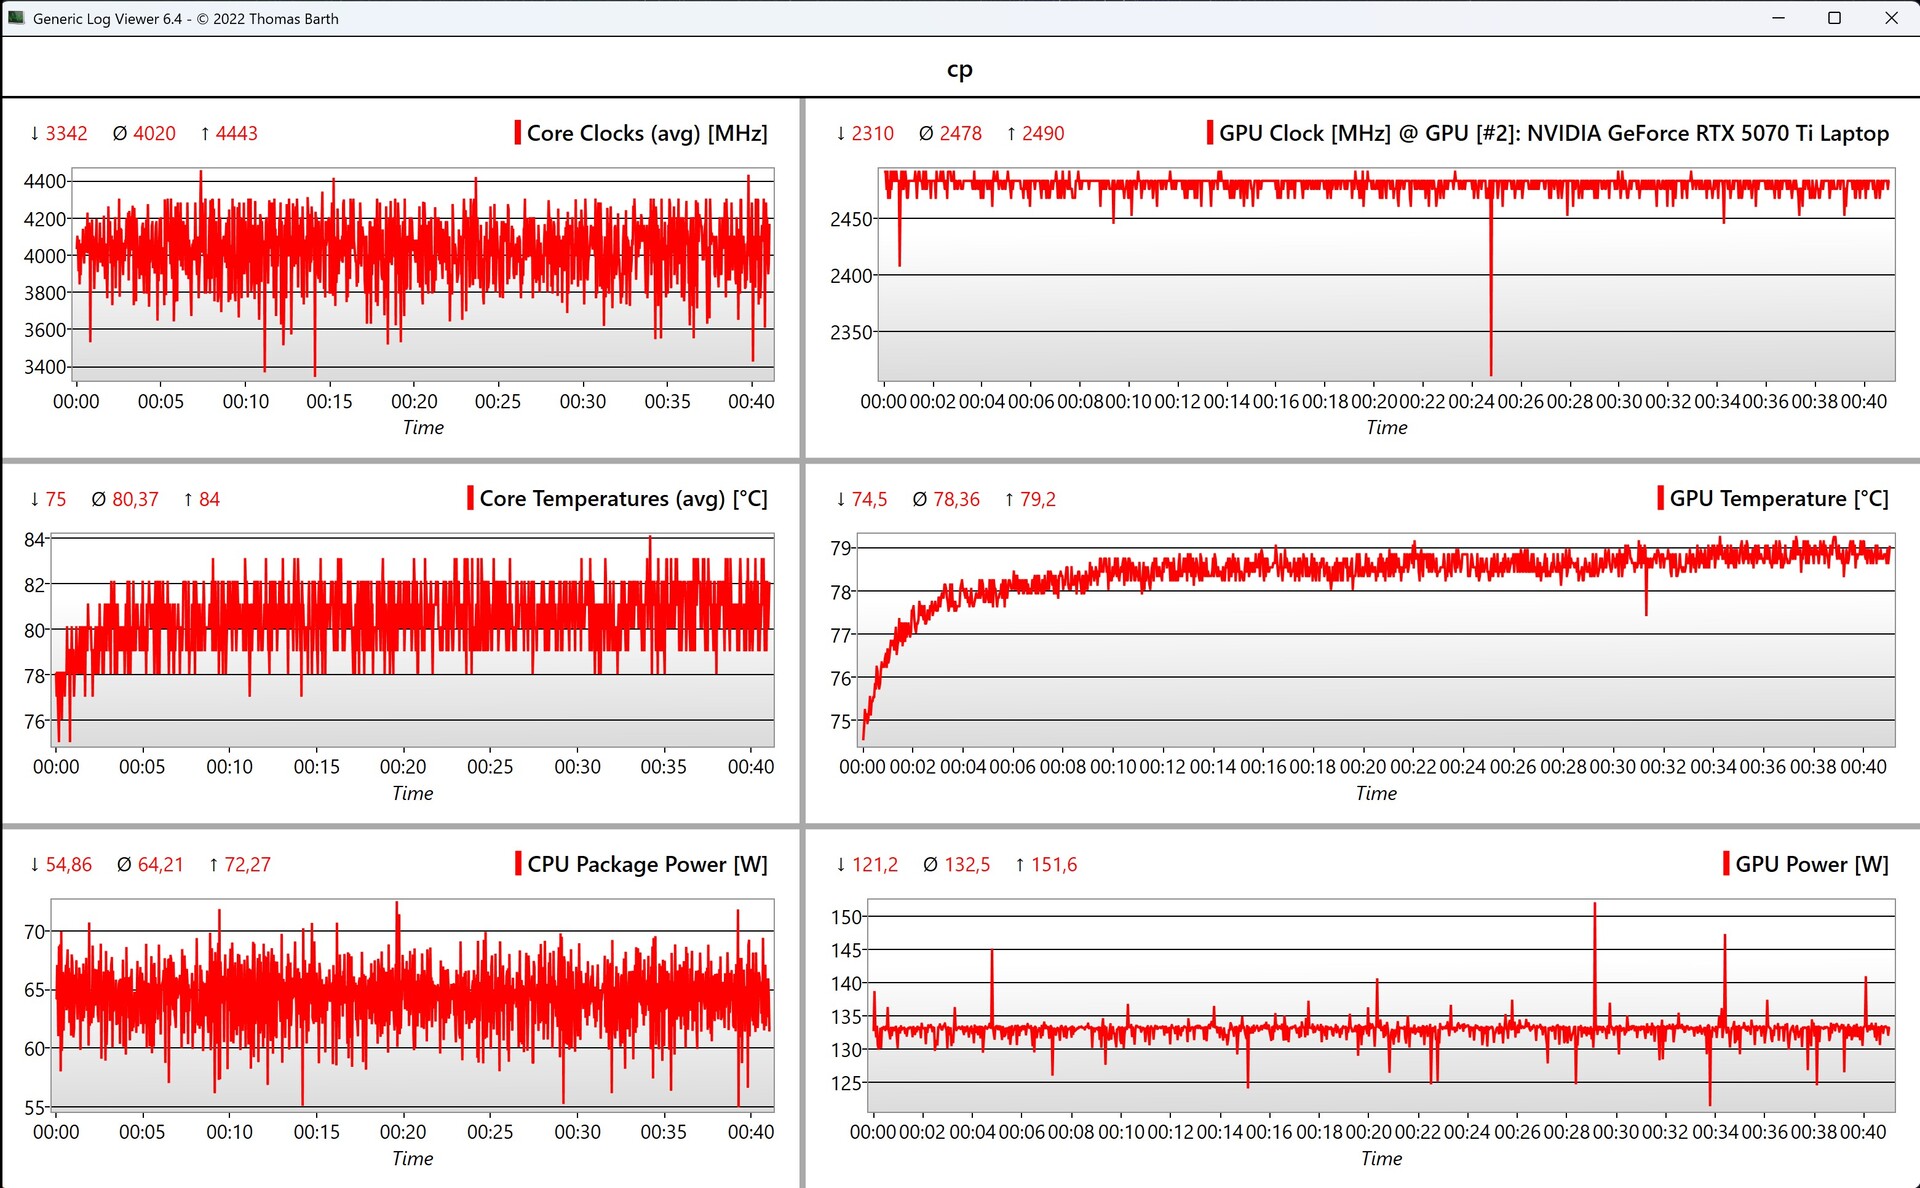Click the Core Clocks (avg) [MHz] title
This screenshot has height=1188, width=1920.
(x=646, y=133)
